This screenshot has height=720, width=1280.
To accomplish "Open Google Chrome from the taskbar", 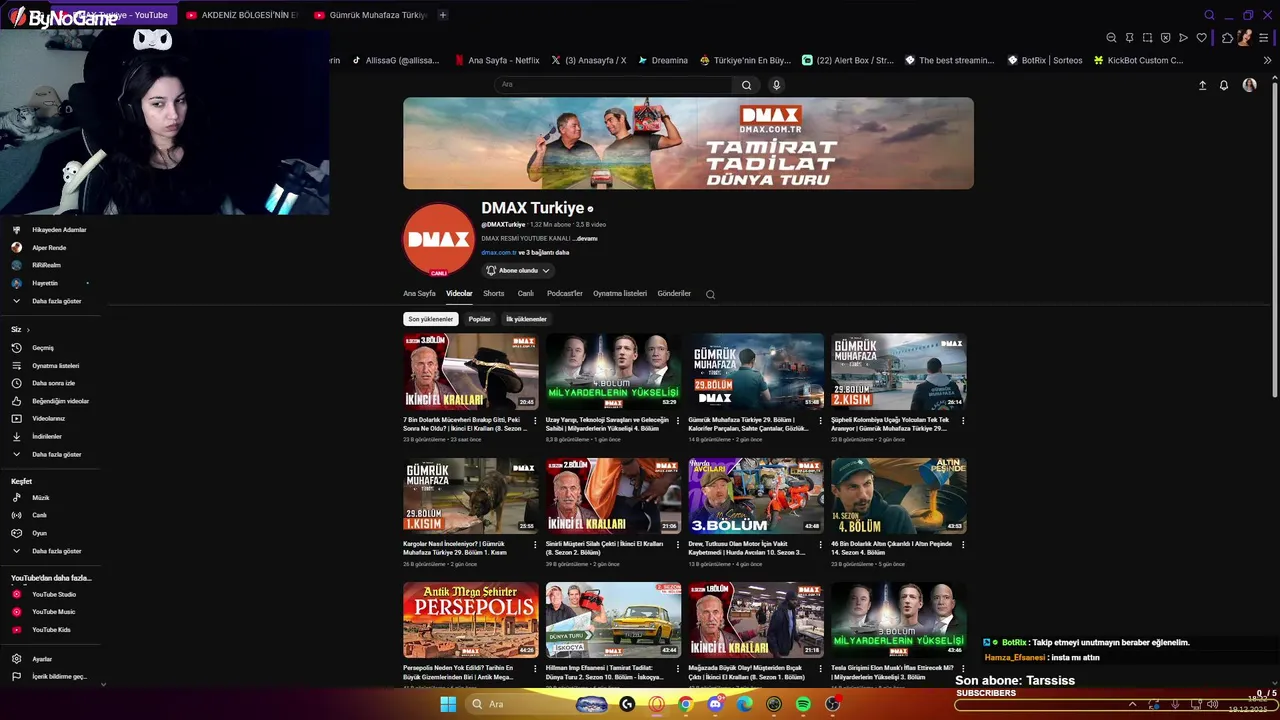I will click(x=686, y=704).
